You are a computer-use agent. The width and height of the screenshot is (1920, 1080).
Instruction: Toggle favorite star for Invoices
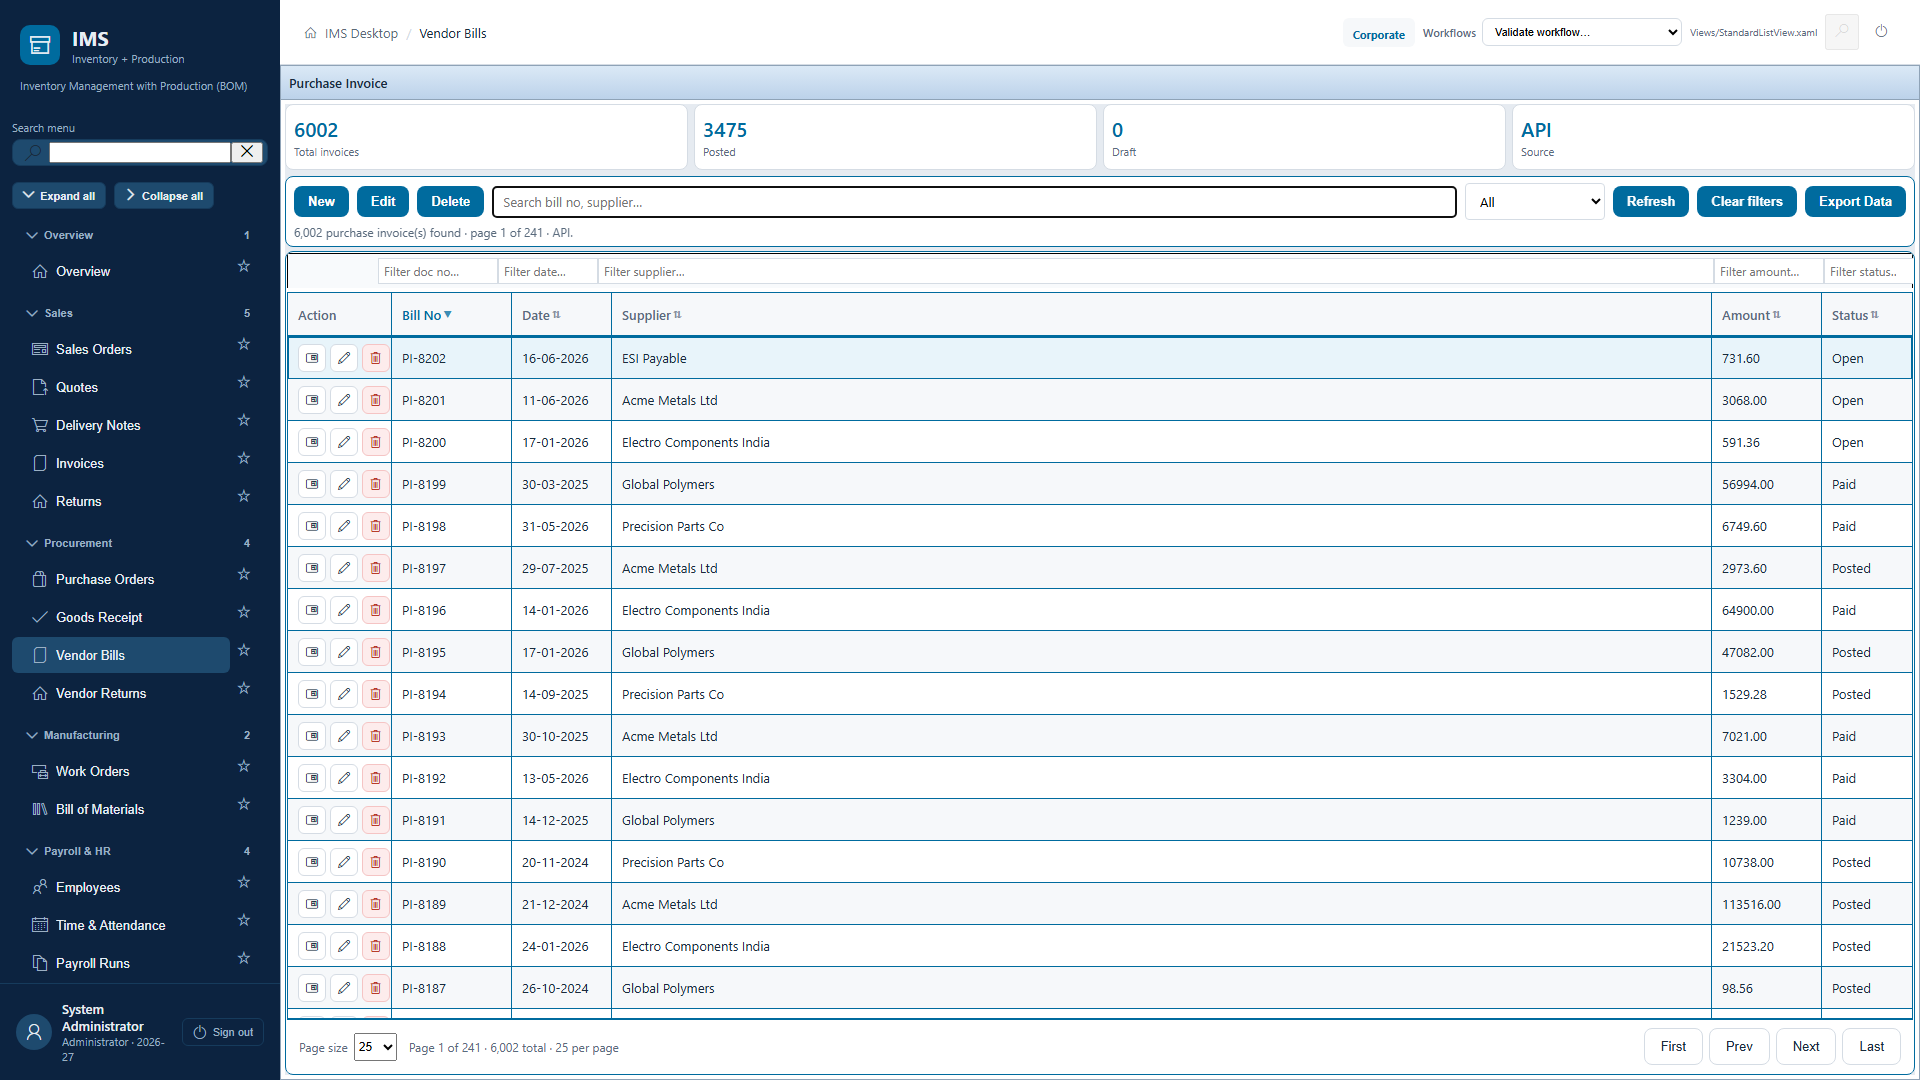(243, 459)
